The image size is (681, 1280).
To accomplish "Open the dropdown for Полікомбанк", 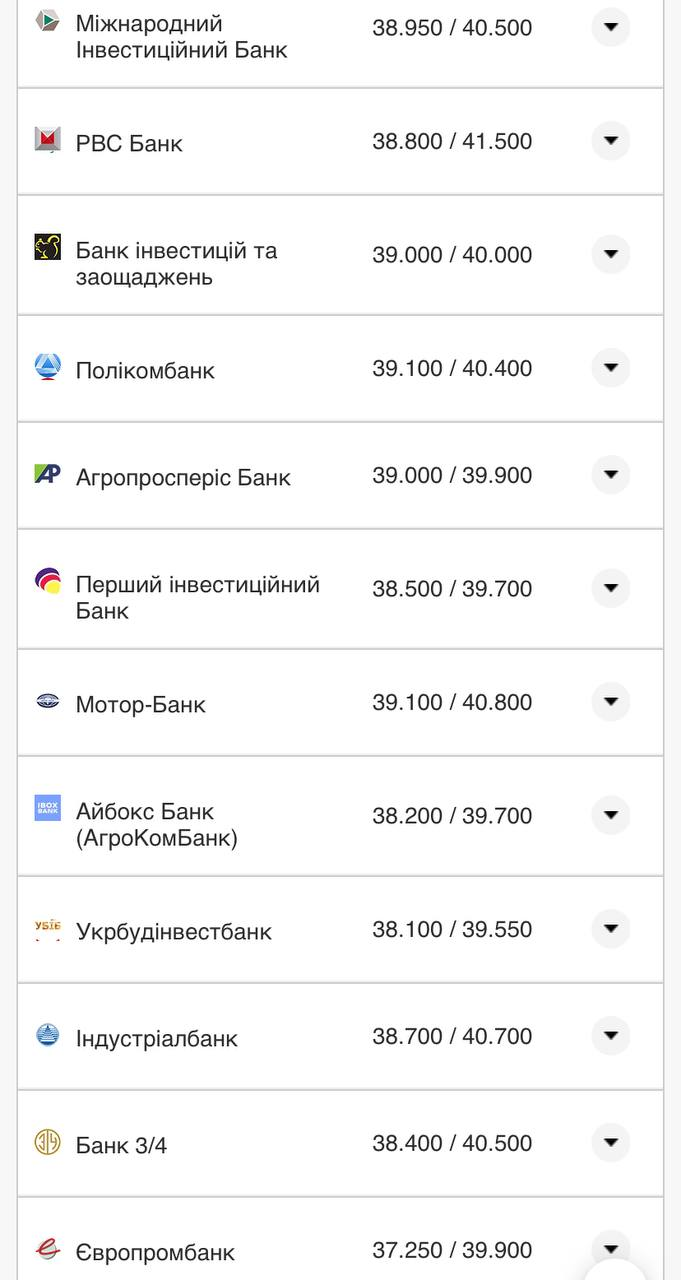I will (610, 367).
